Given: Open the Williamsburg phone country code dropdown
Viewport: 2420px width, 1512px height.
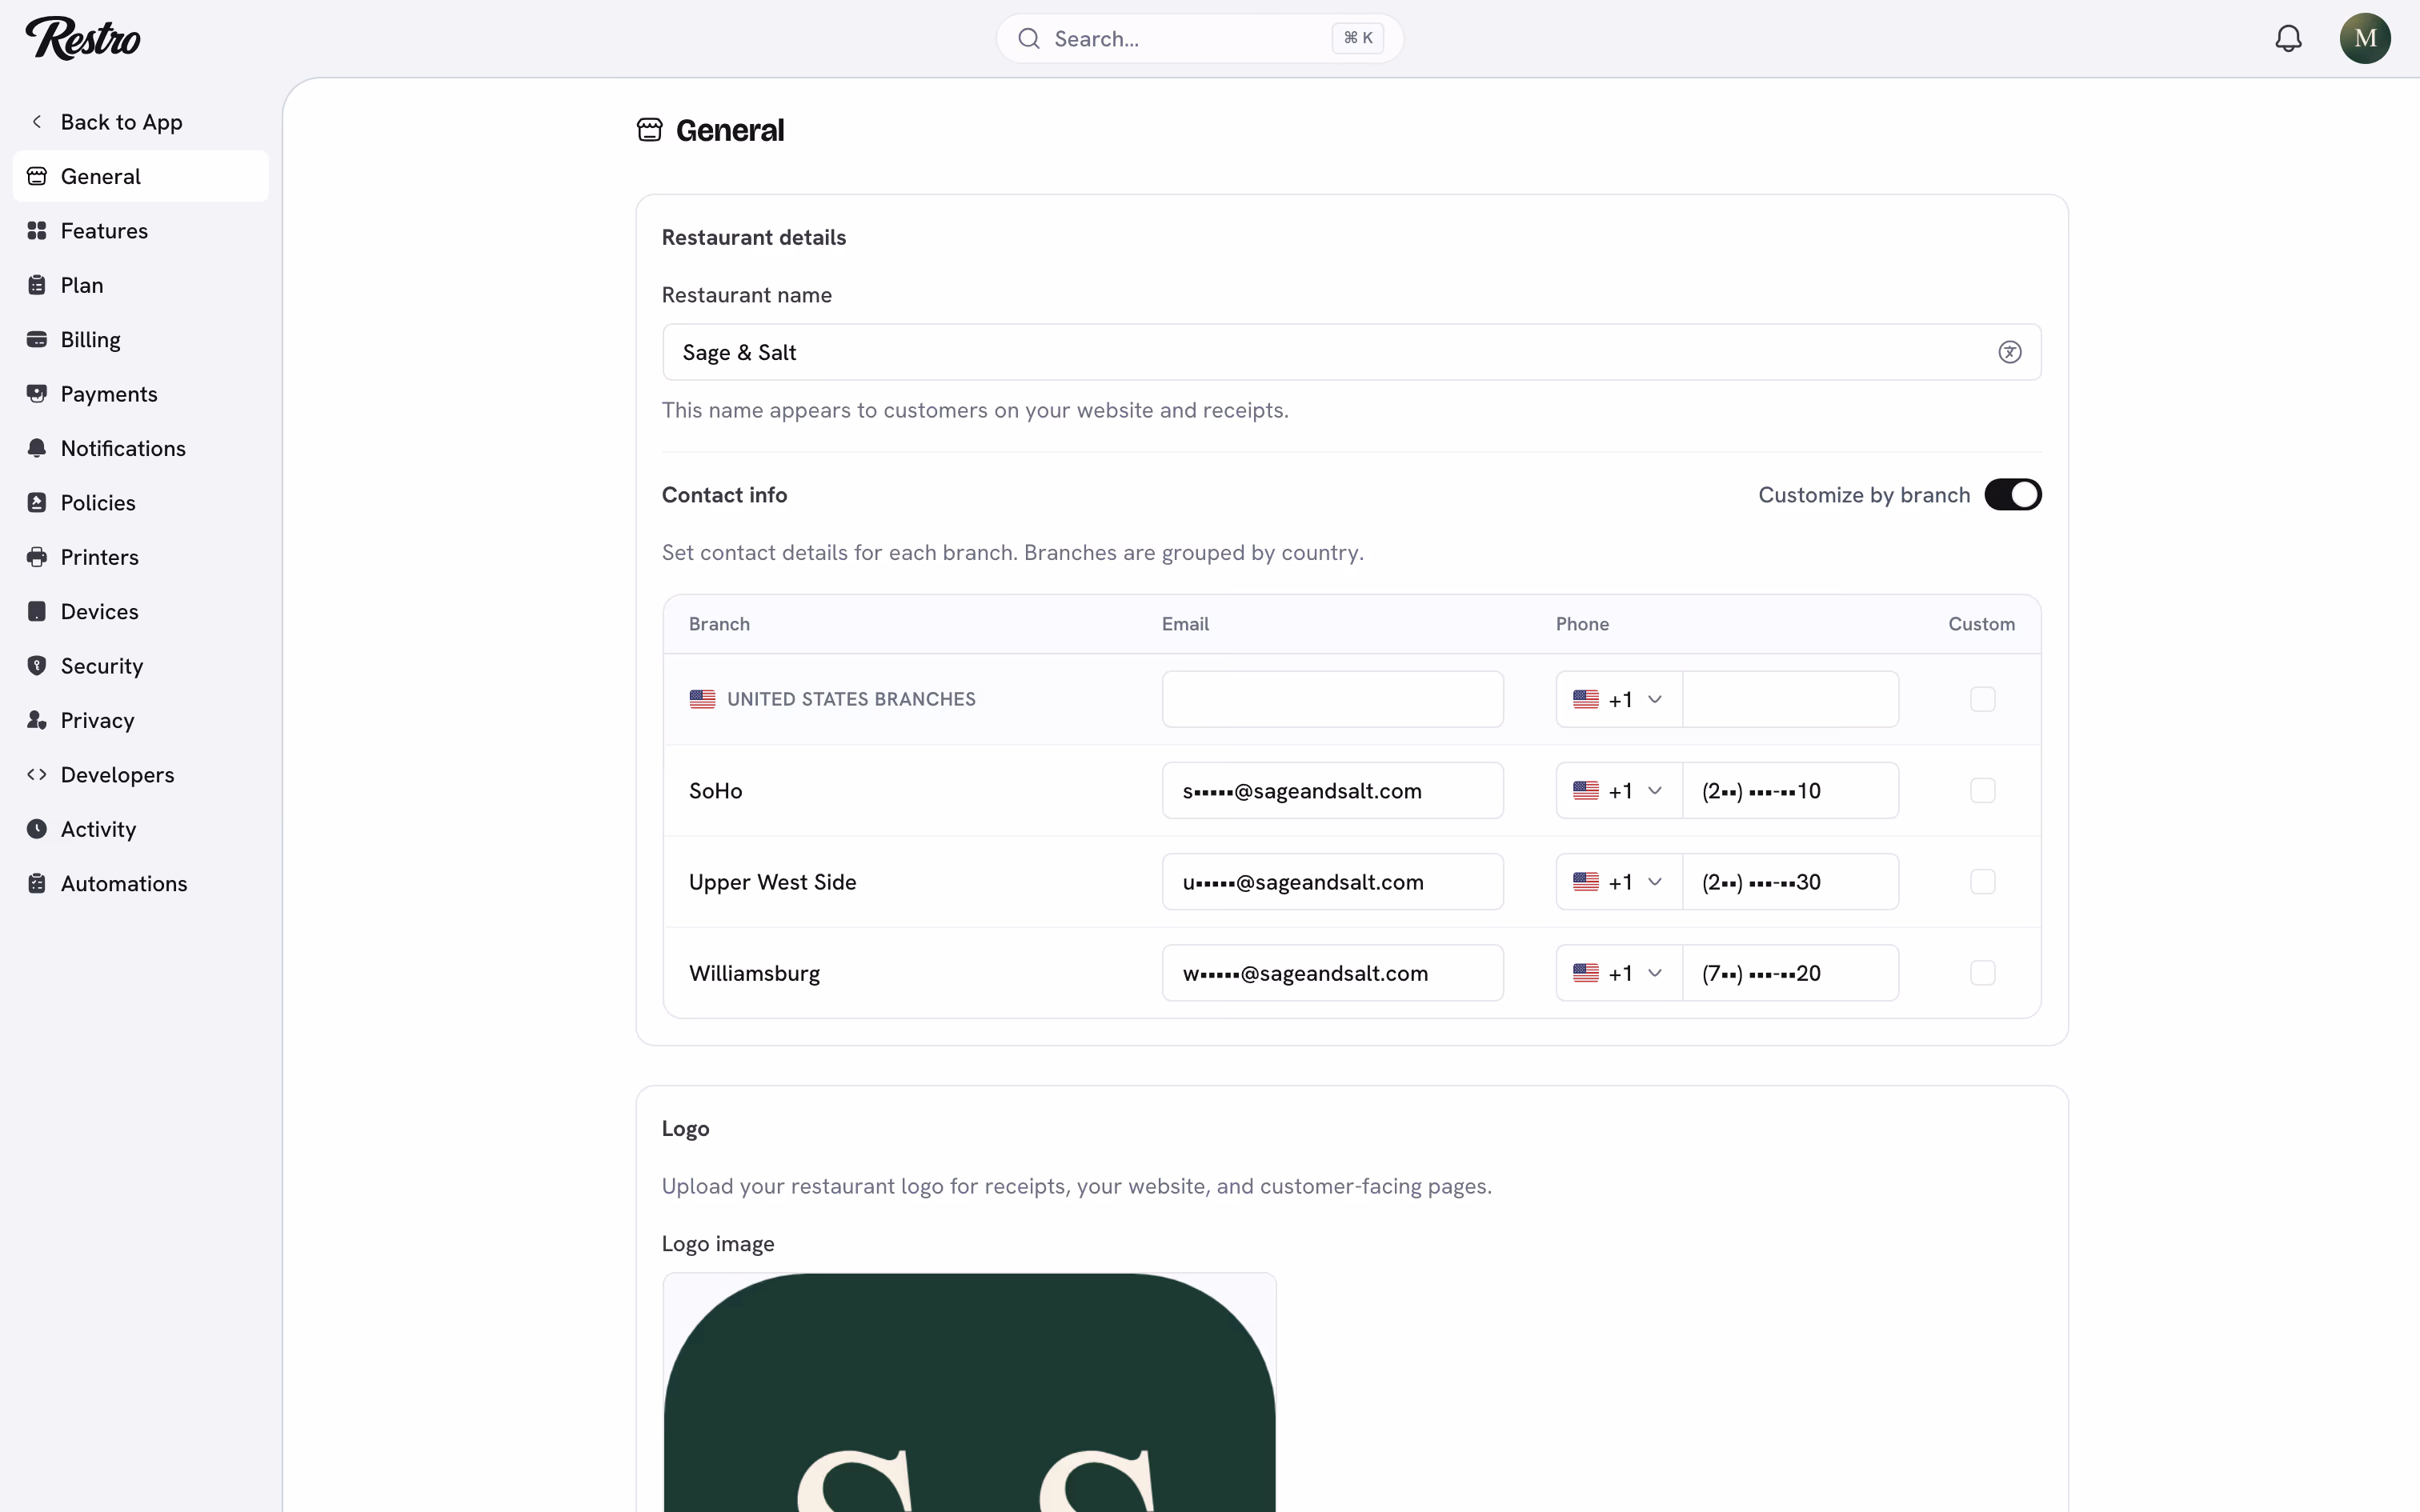Looking at the screenshot, I should [x=1619, y=973].
